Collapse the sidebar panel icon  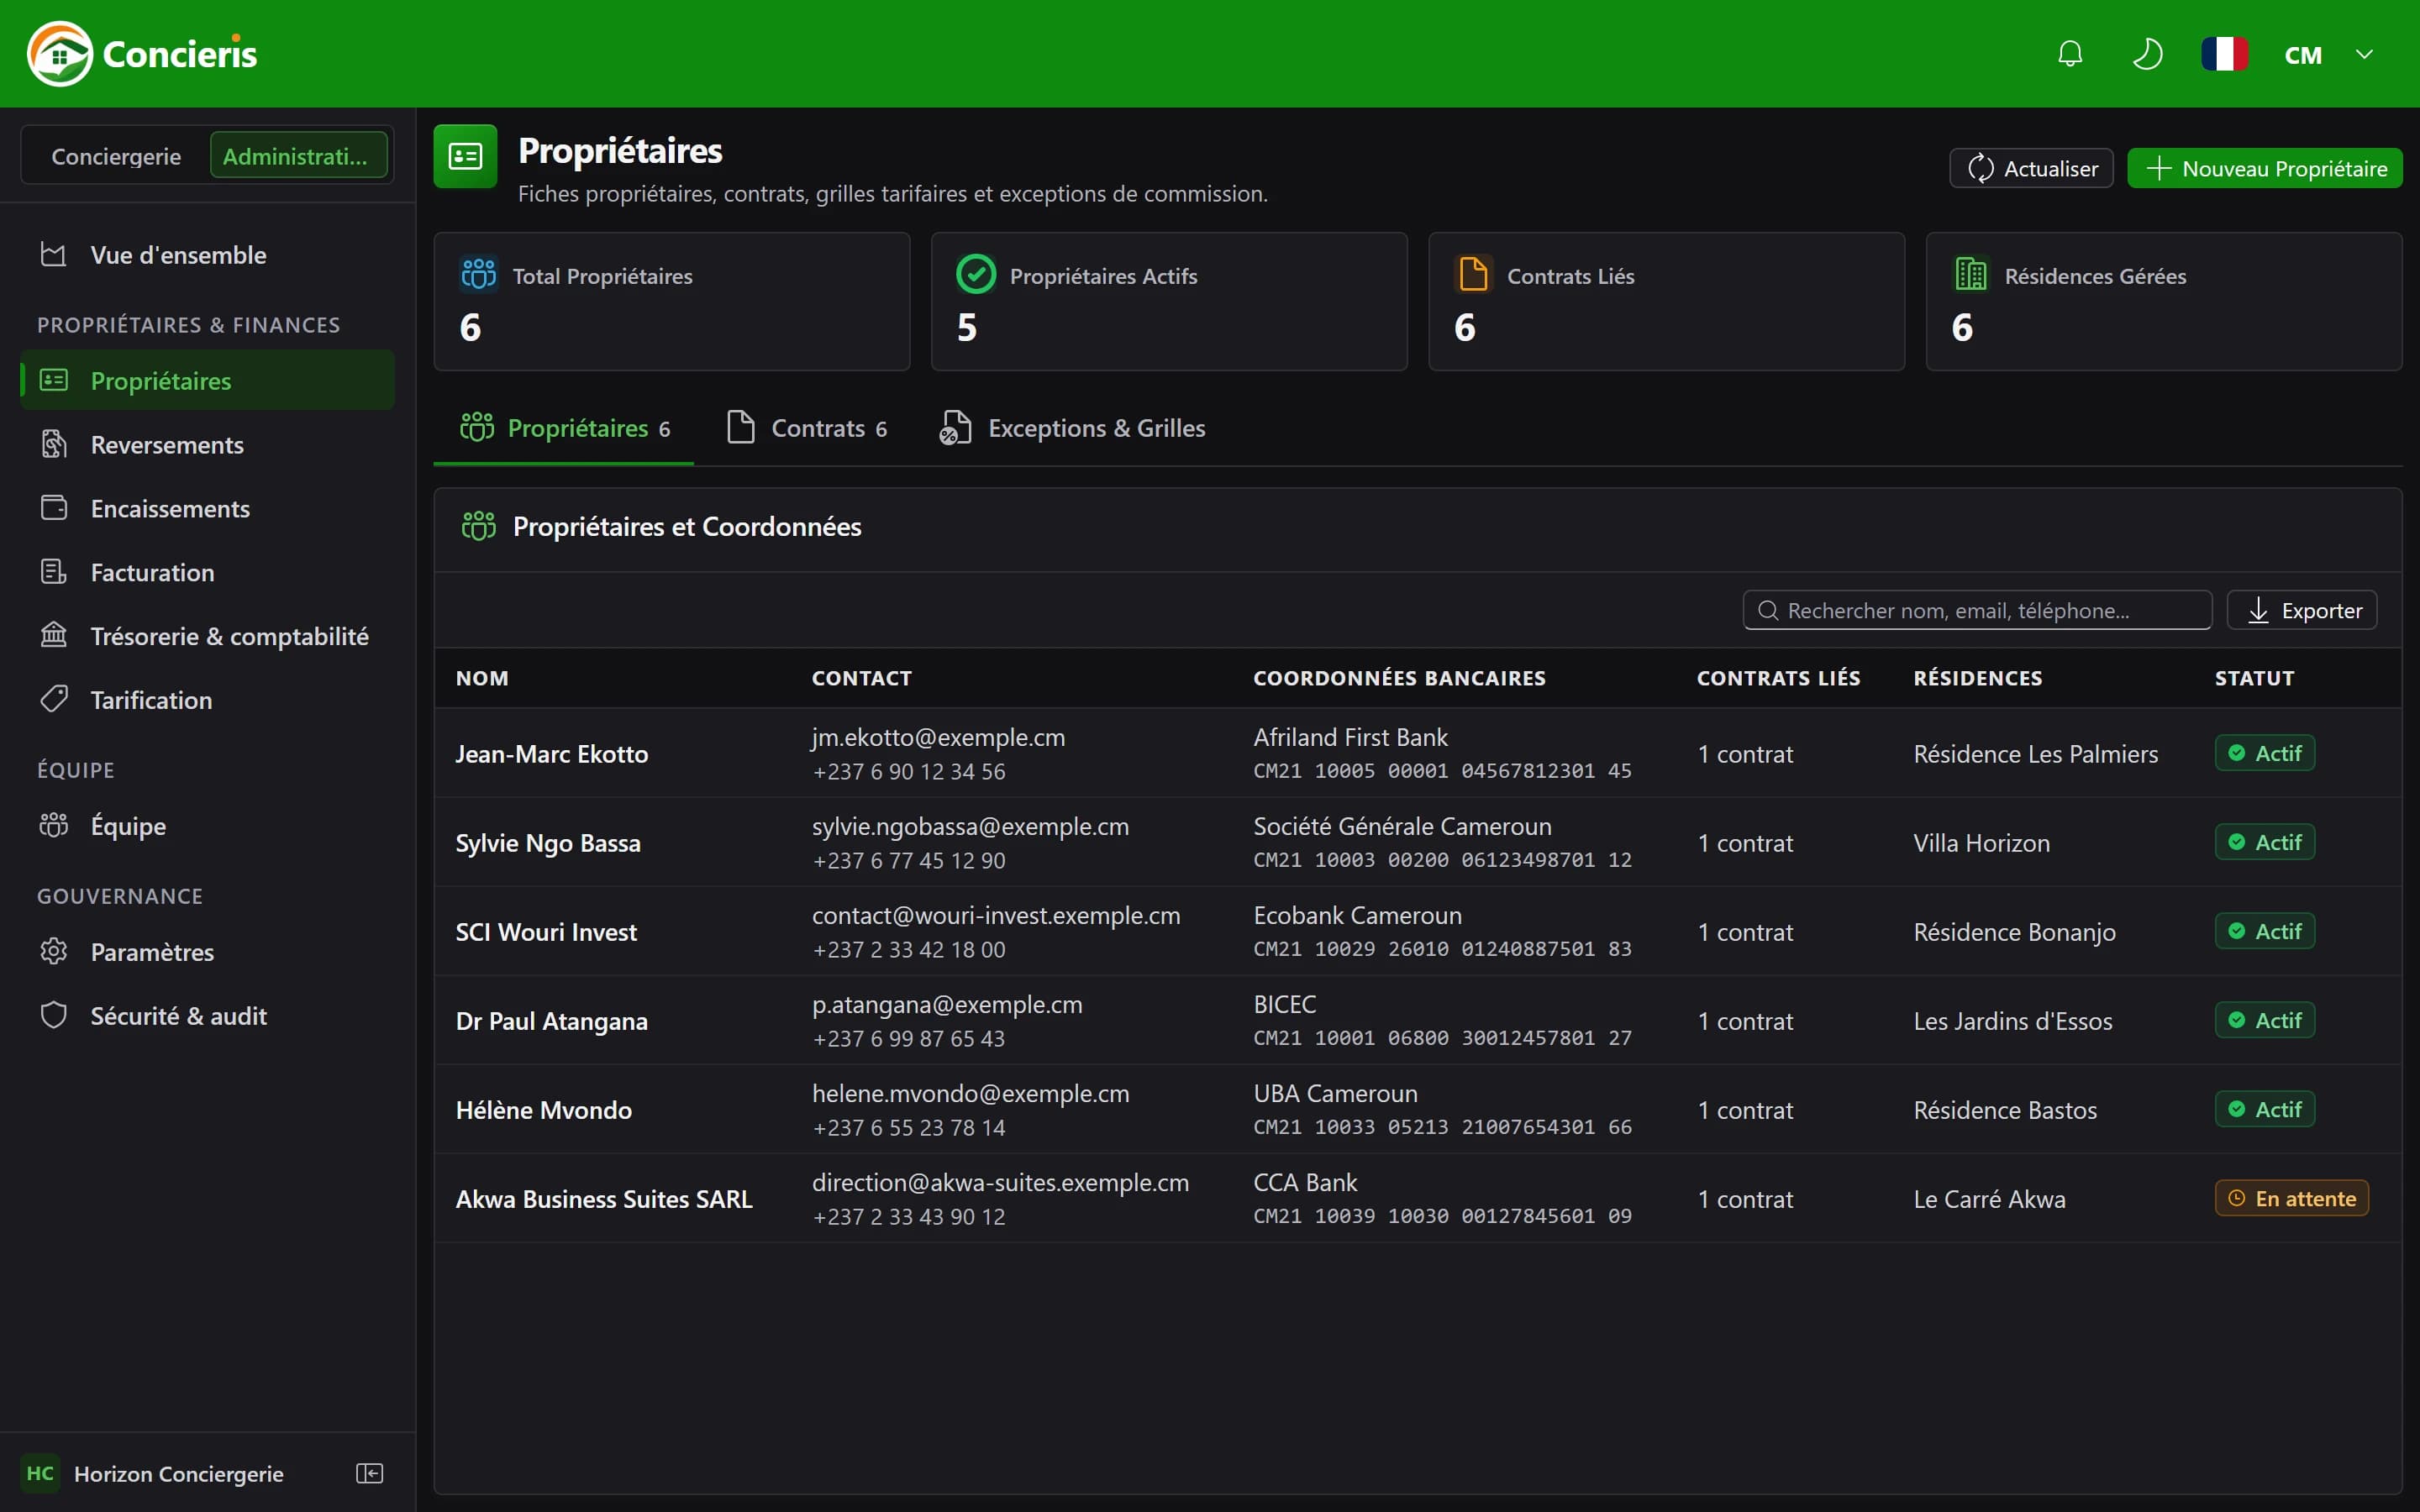pos(370,1473)
